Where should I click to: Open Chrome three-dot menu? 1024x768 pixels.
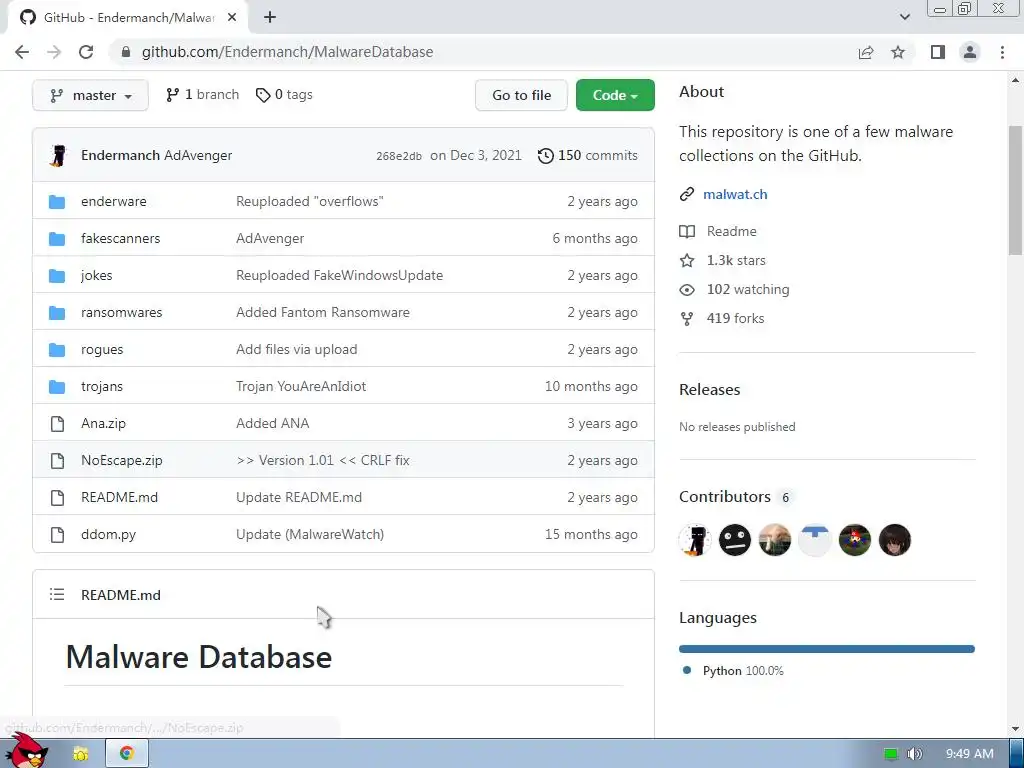coord(1002,52)
